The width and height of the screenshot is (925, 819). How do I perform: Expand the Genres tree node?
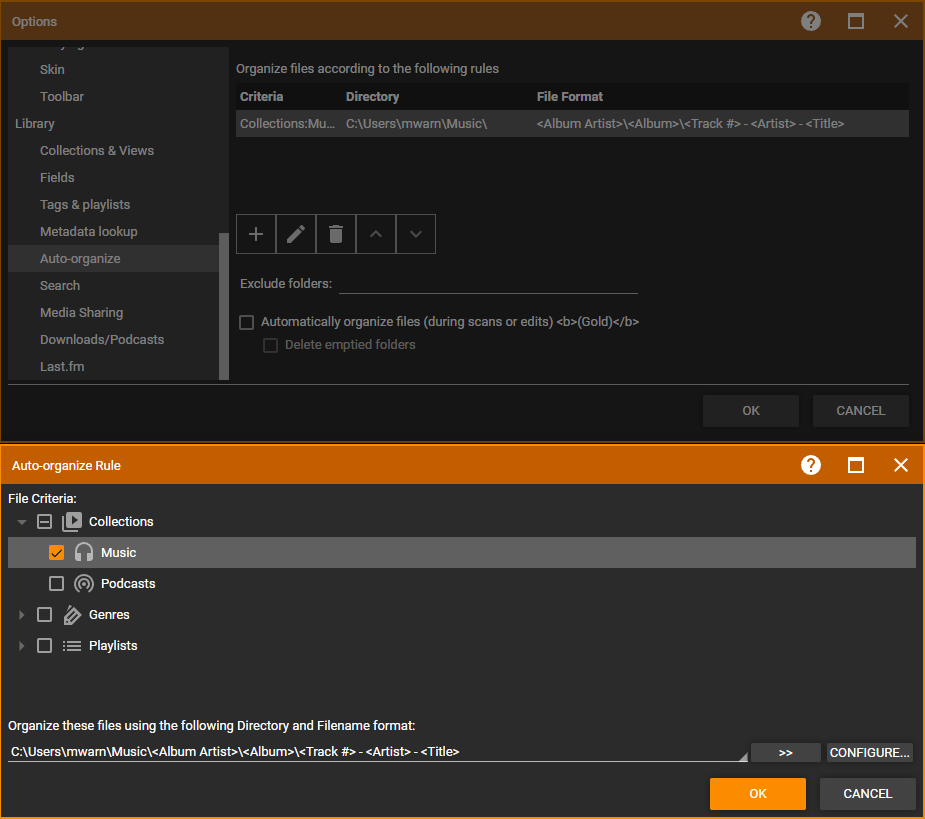click(x=22, y=615)
